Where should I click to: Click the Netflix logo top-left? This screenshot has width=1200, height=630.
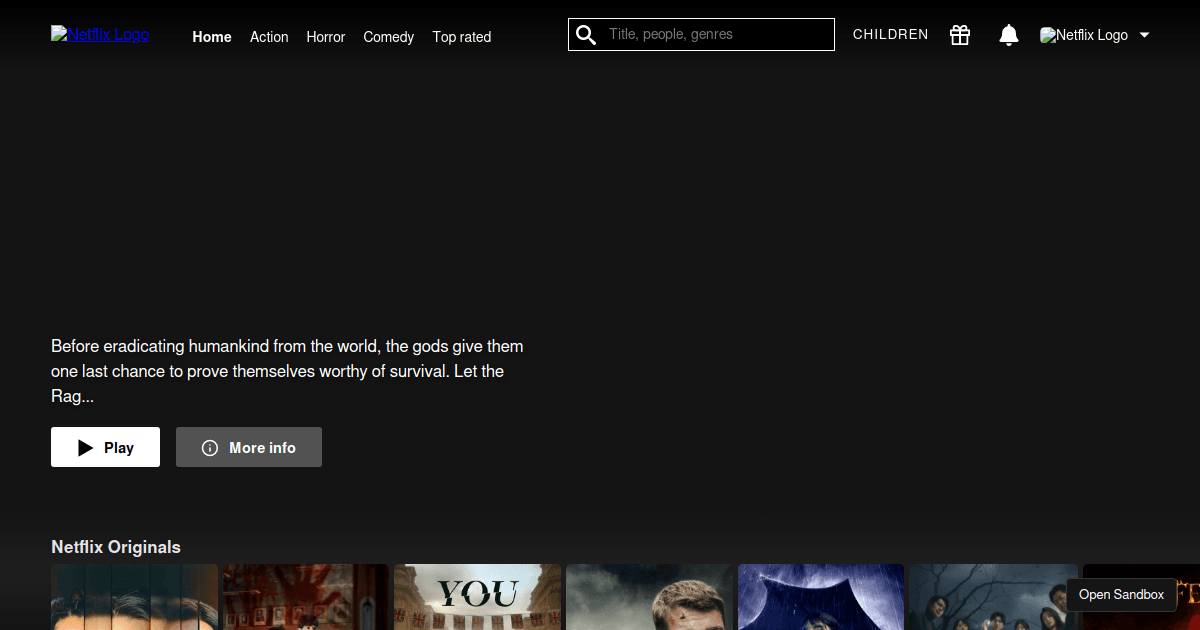pyautogui.click(x=100, y=34)
